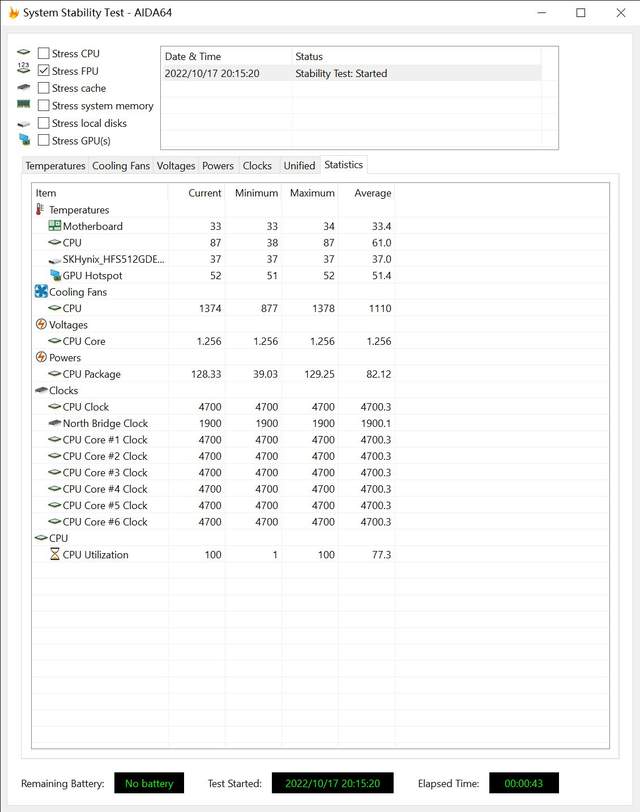Click the GPU Hotspot row icon
This screenshot has width=640, height=812.
(x=55, y=274)
